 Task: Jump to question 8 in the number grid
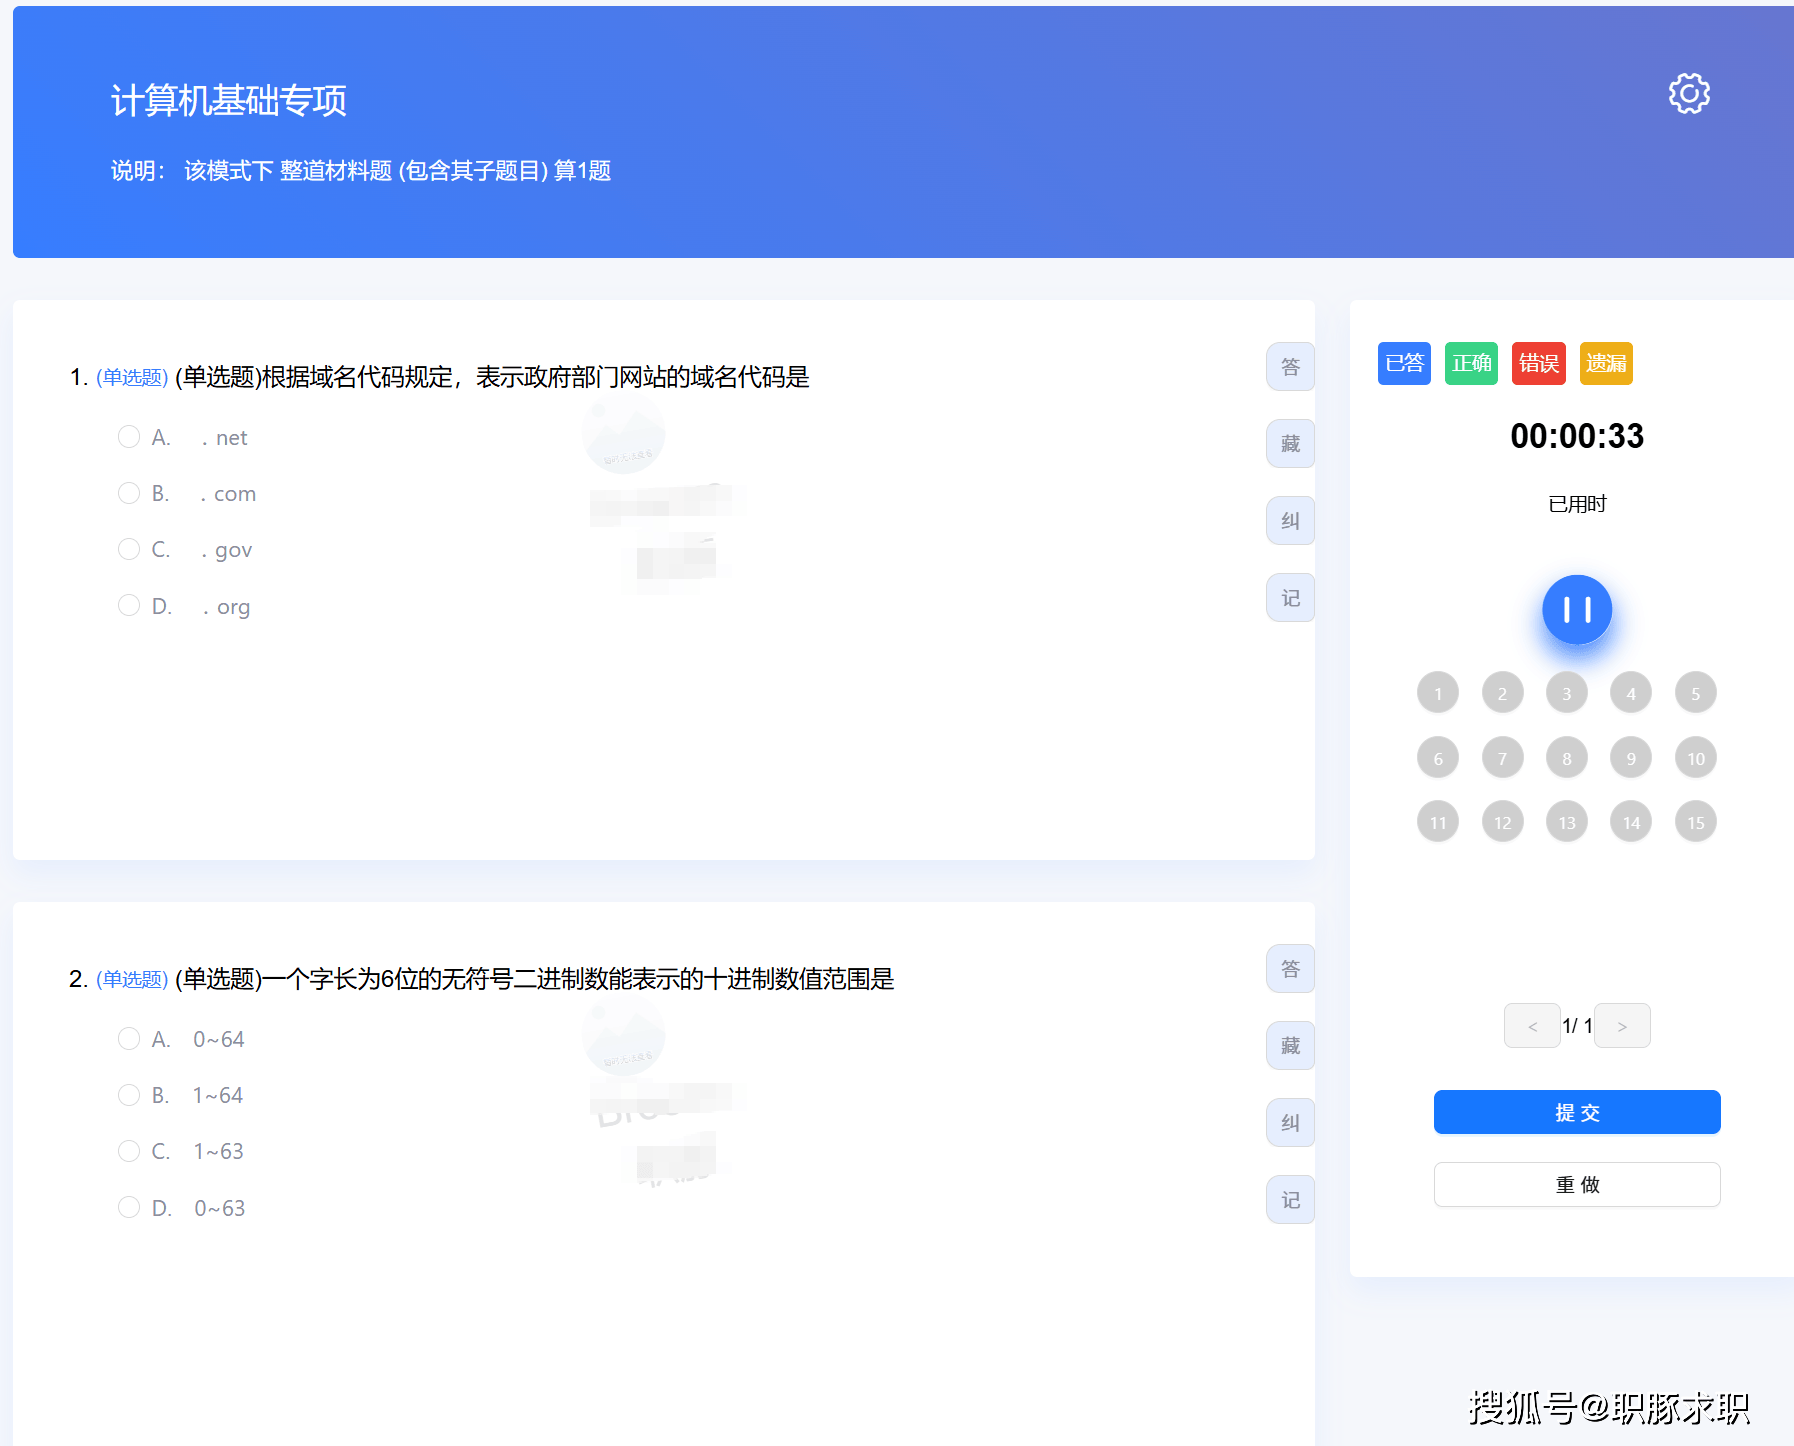[x=1567, y=758]
